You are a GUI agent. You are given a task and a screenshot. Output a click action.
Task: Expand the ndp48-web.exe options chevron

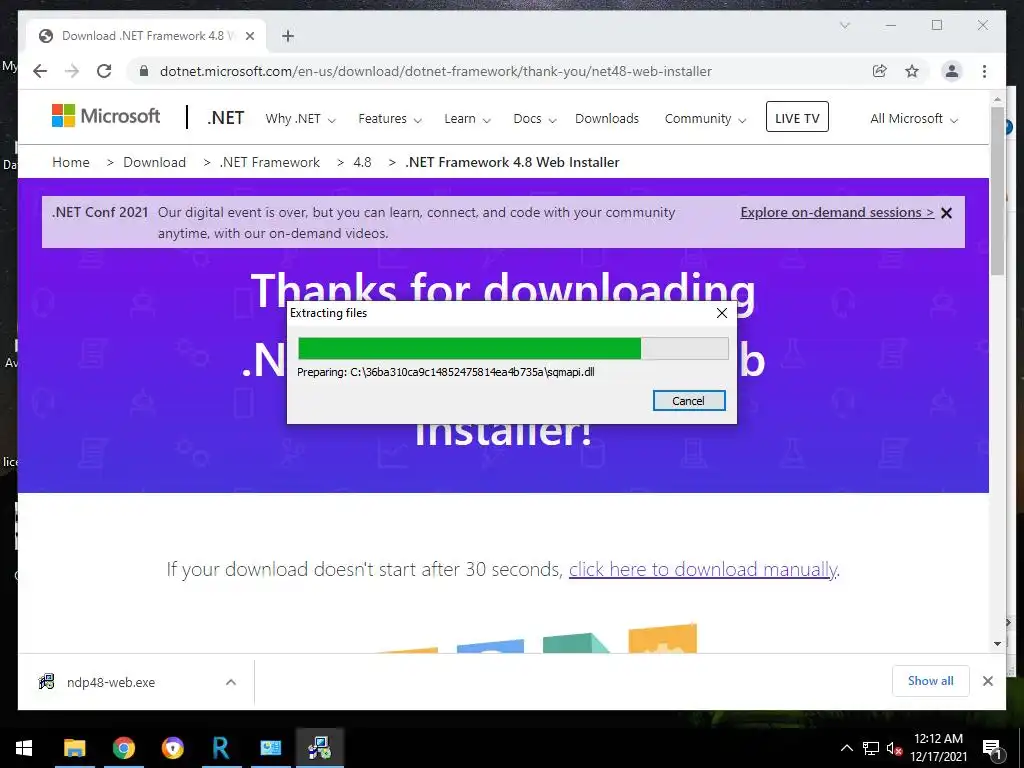[x=231, y=682]
